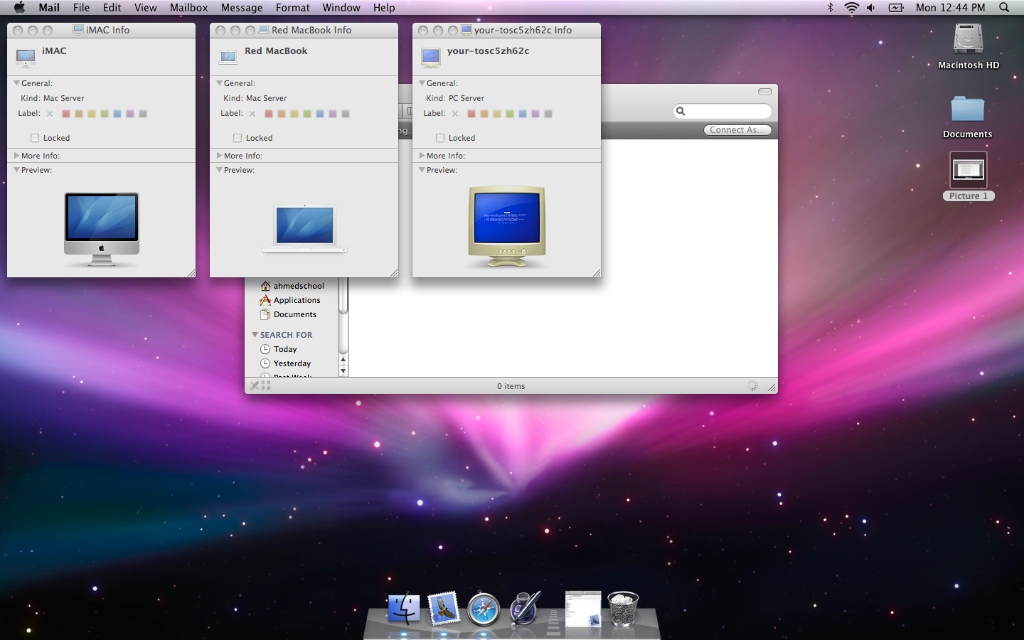Click the Finder toolbar toggle pill button
Viewport: 1024px width, 640px height.
point(765,91)
